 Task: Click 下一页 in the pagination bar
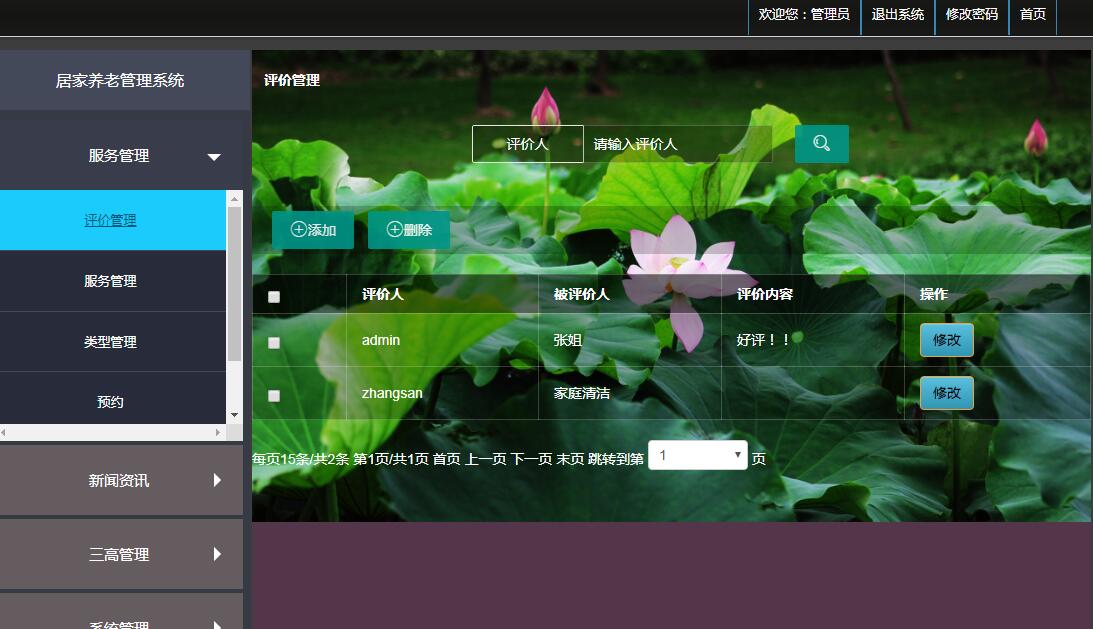point(531,459)
